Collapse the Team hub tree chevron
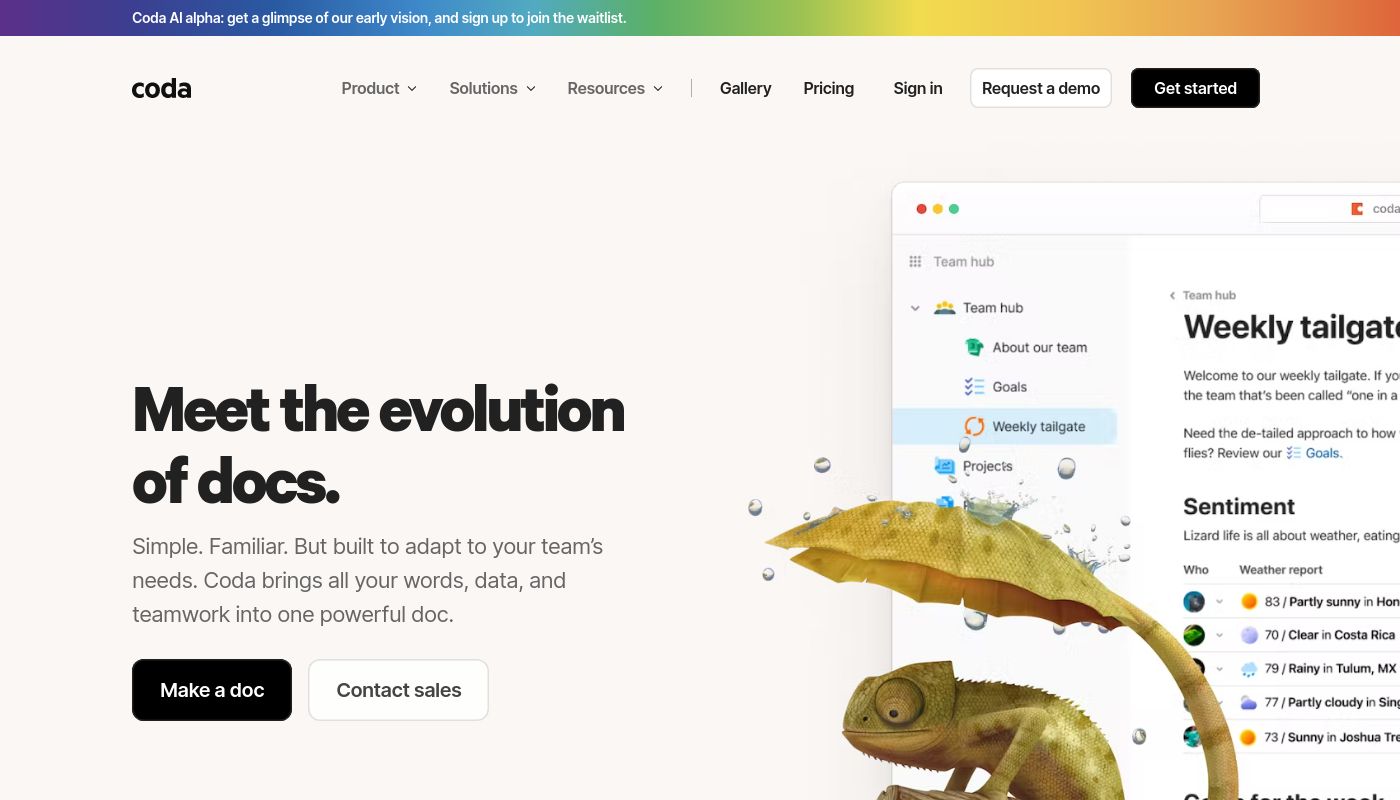 click(x=915, y=308)
